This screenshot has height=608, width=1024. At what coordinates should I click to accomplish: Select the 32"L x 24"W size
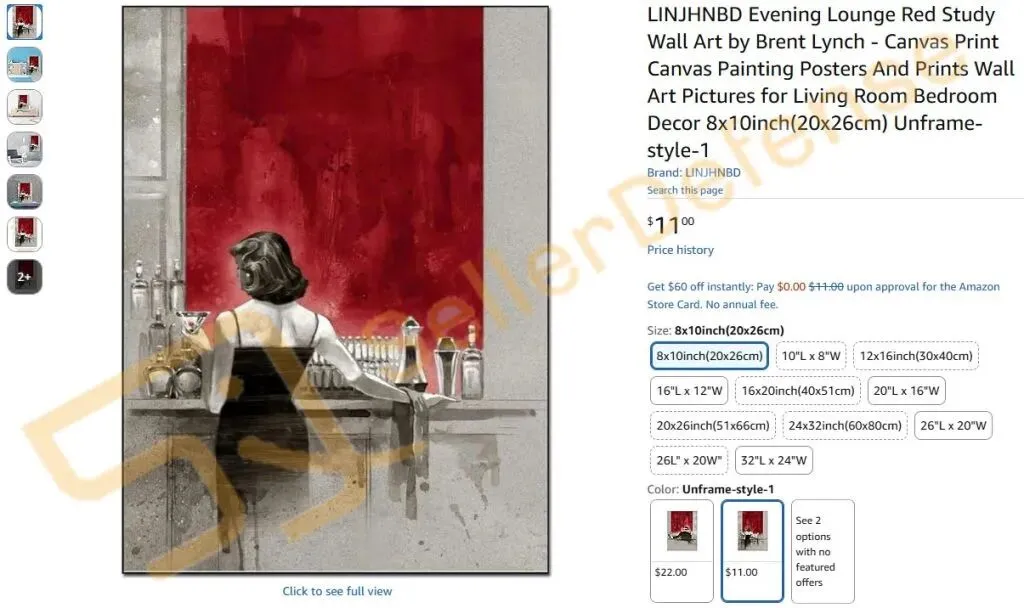pos(773,460)
